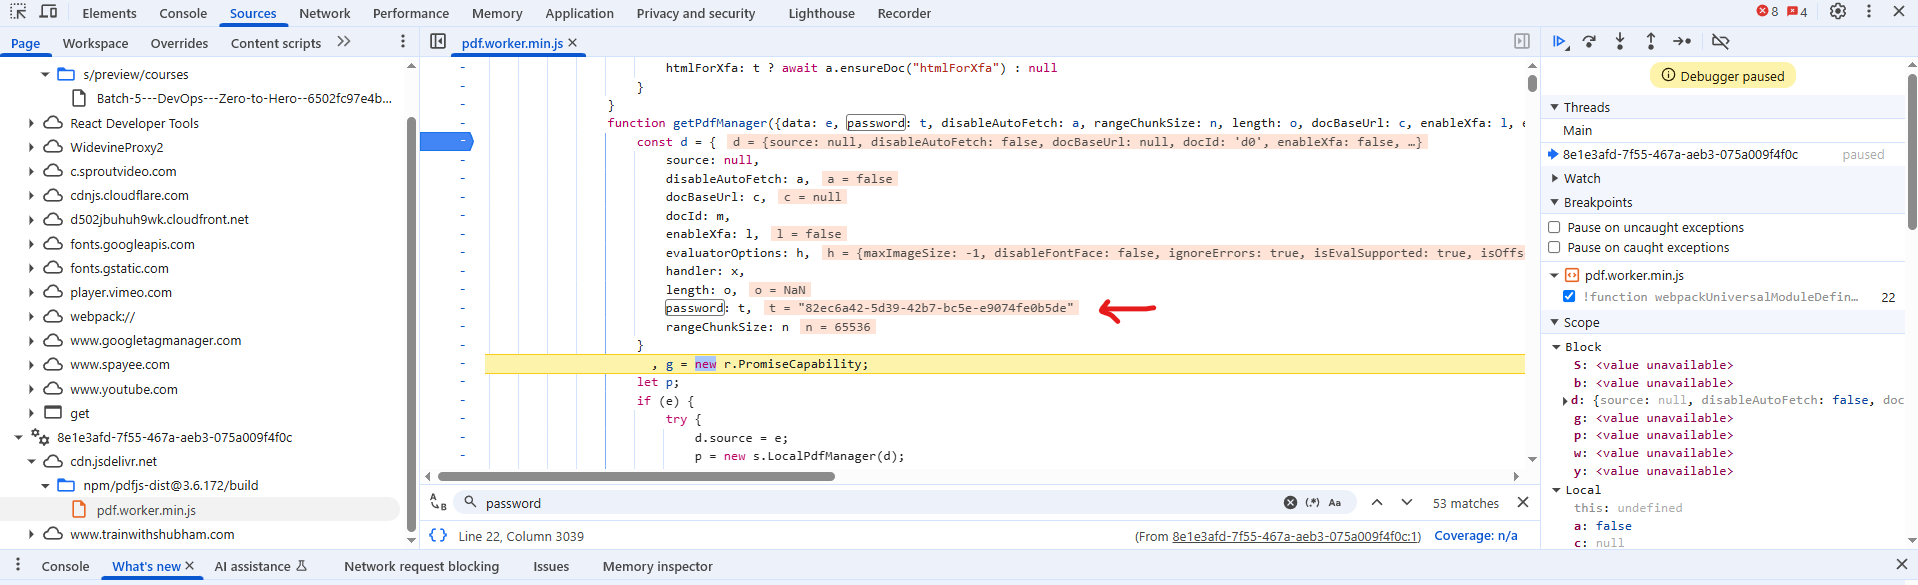Viewport: 1918px width, 585px height.
Task: Open DevTools settings gear
Action: [x=1838, y=12]
